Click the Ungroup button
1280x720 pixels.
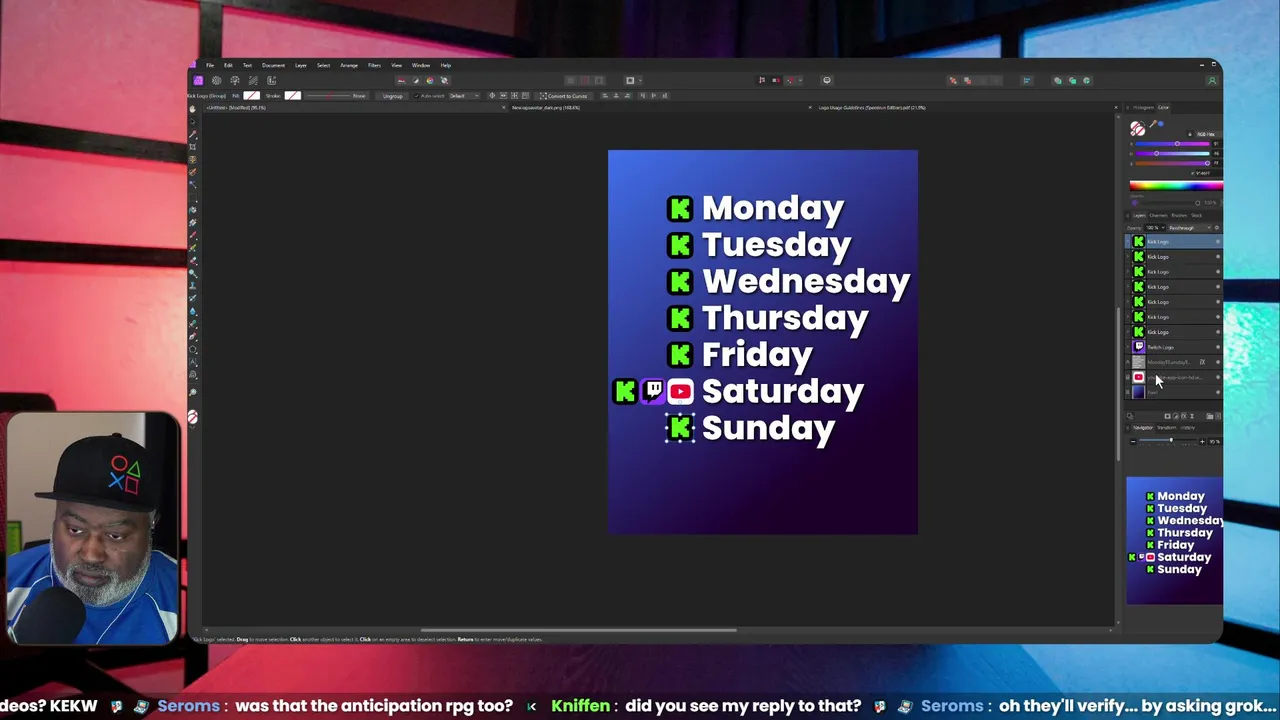coord(392,96)
